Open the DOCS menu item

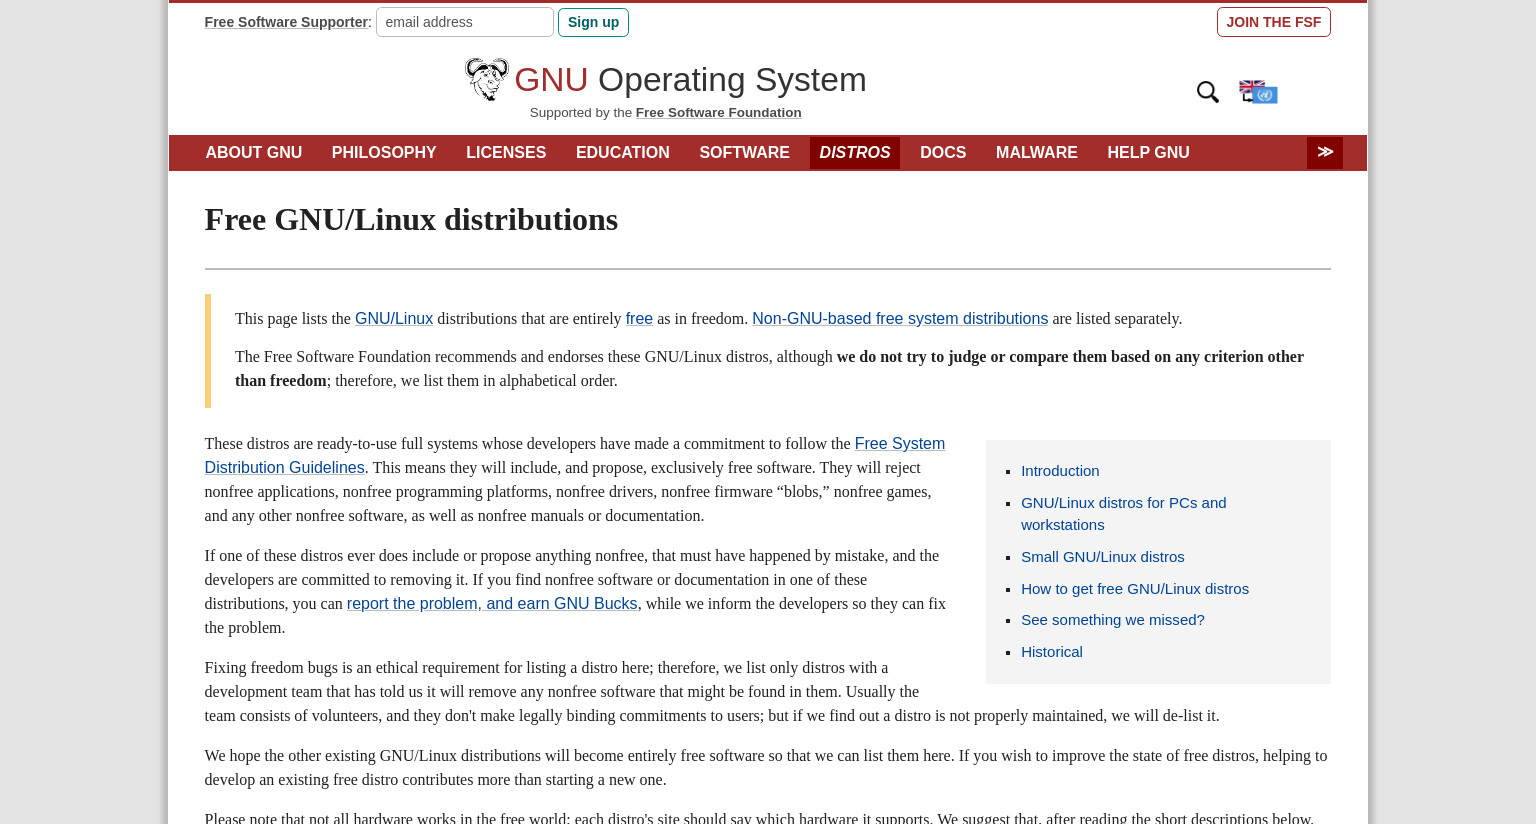pos(943,153)
